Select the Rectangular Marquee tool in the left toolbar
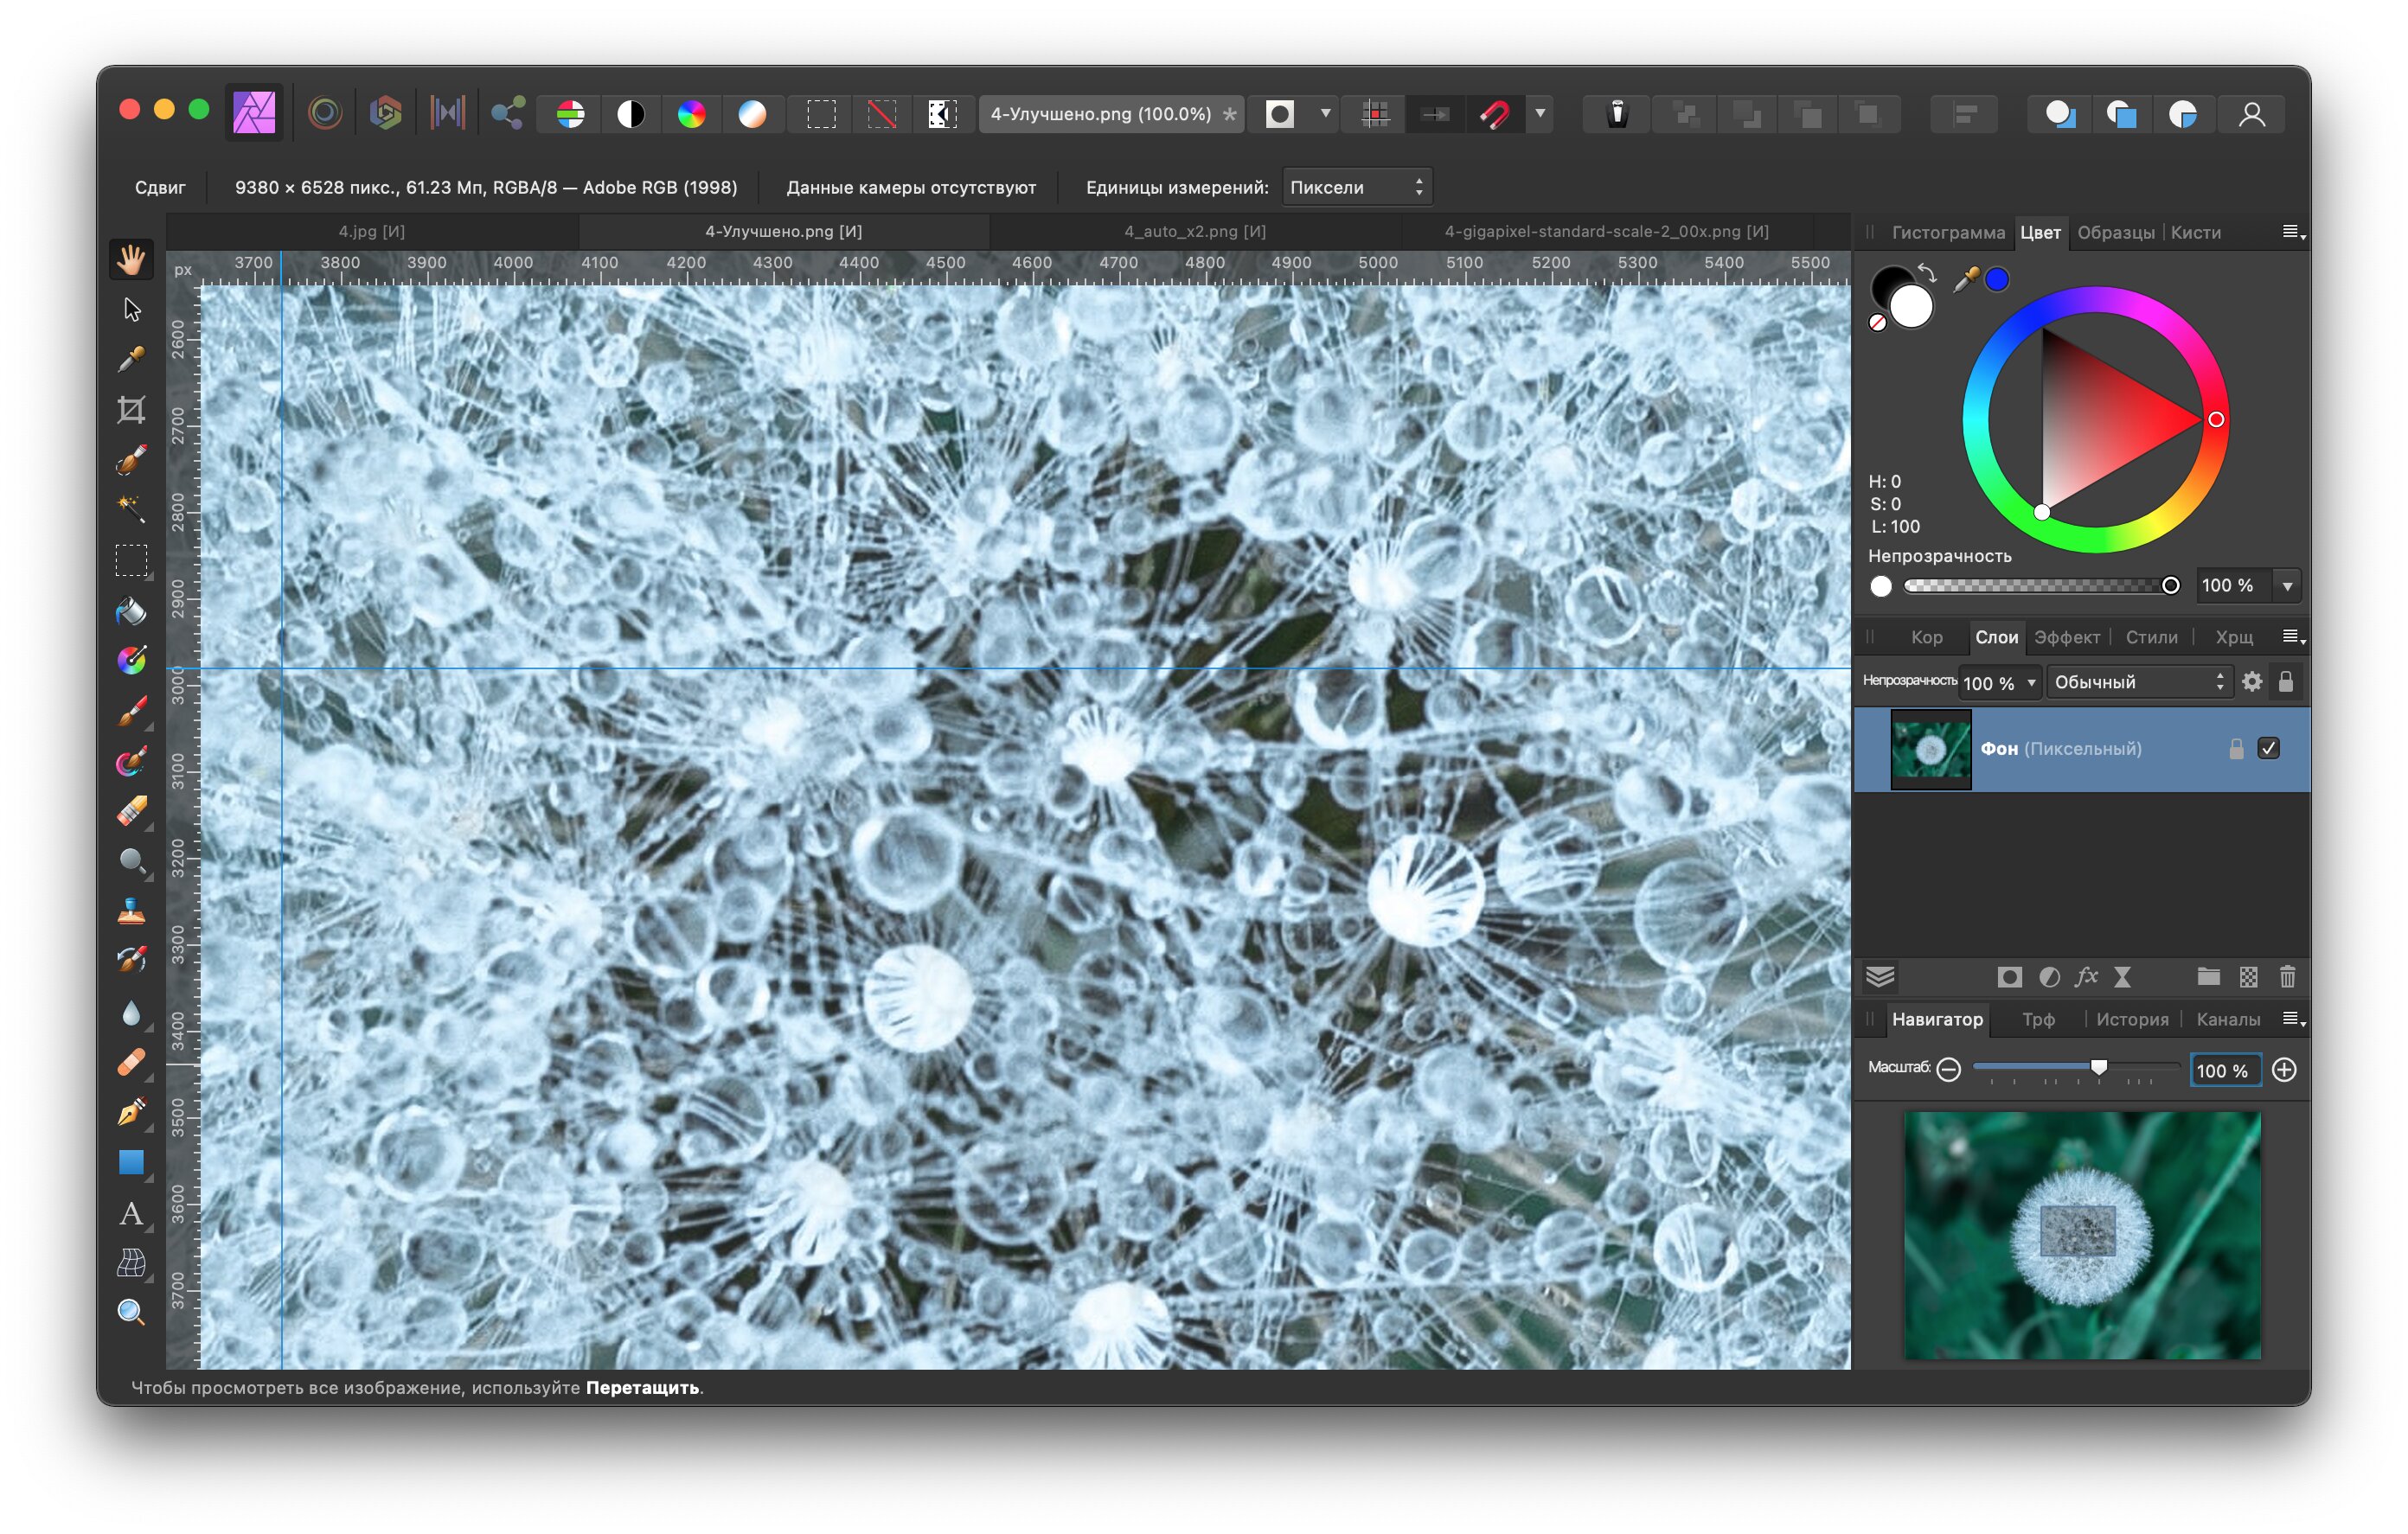This screenshot has height=1534, width=2408. [131, 560]
